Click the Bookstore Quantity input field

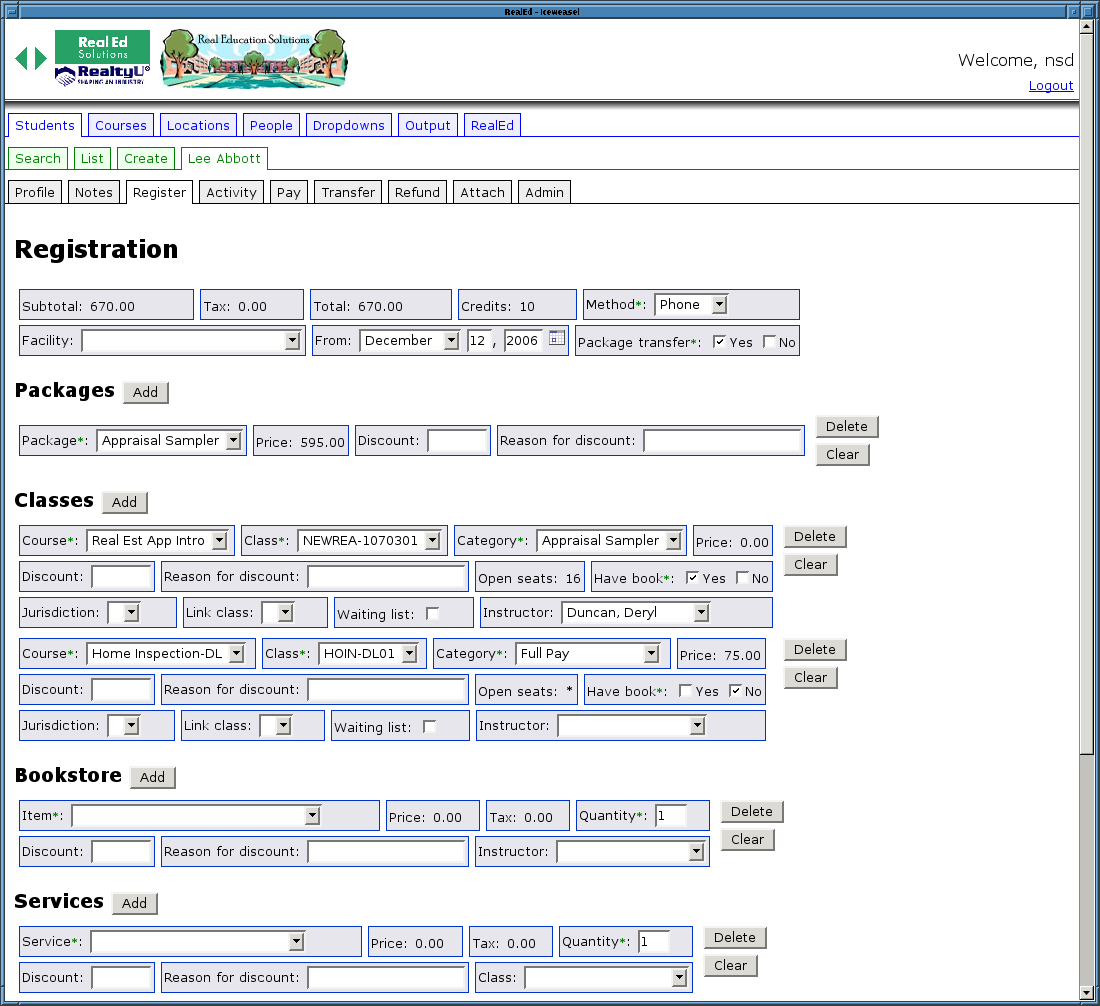coord(671,816)
